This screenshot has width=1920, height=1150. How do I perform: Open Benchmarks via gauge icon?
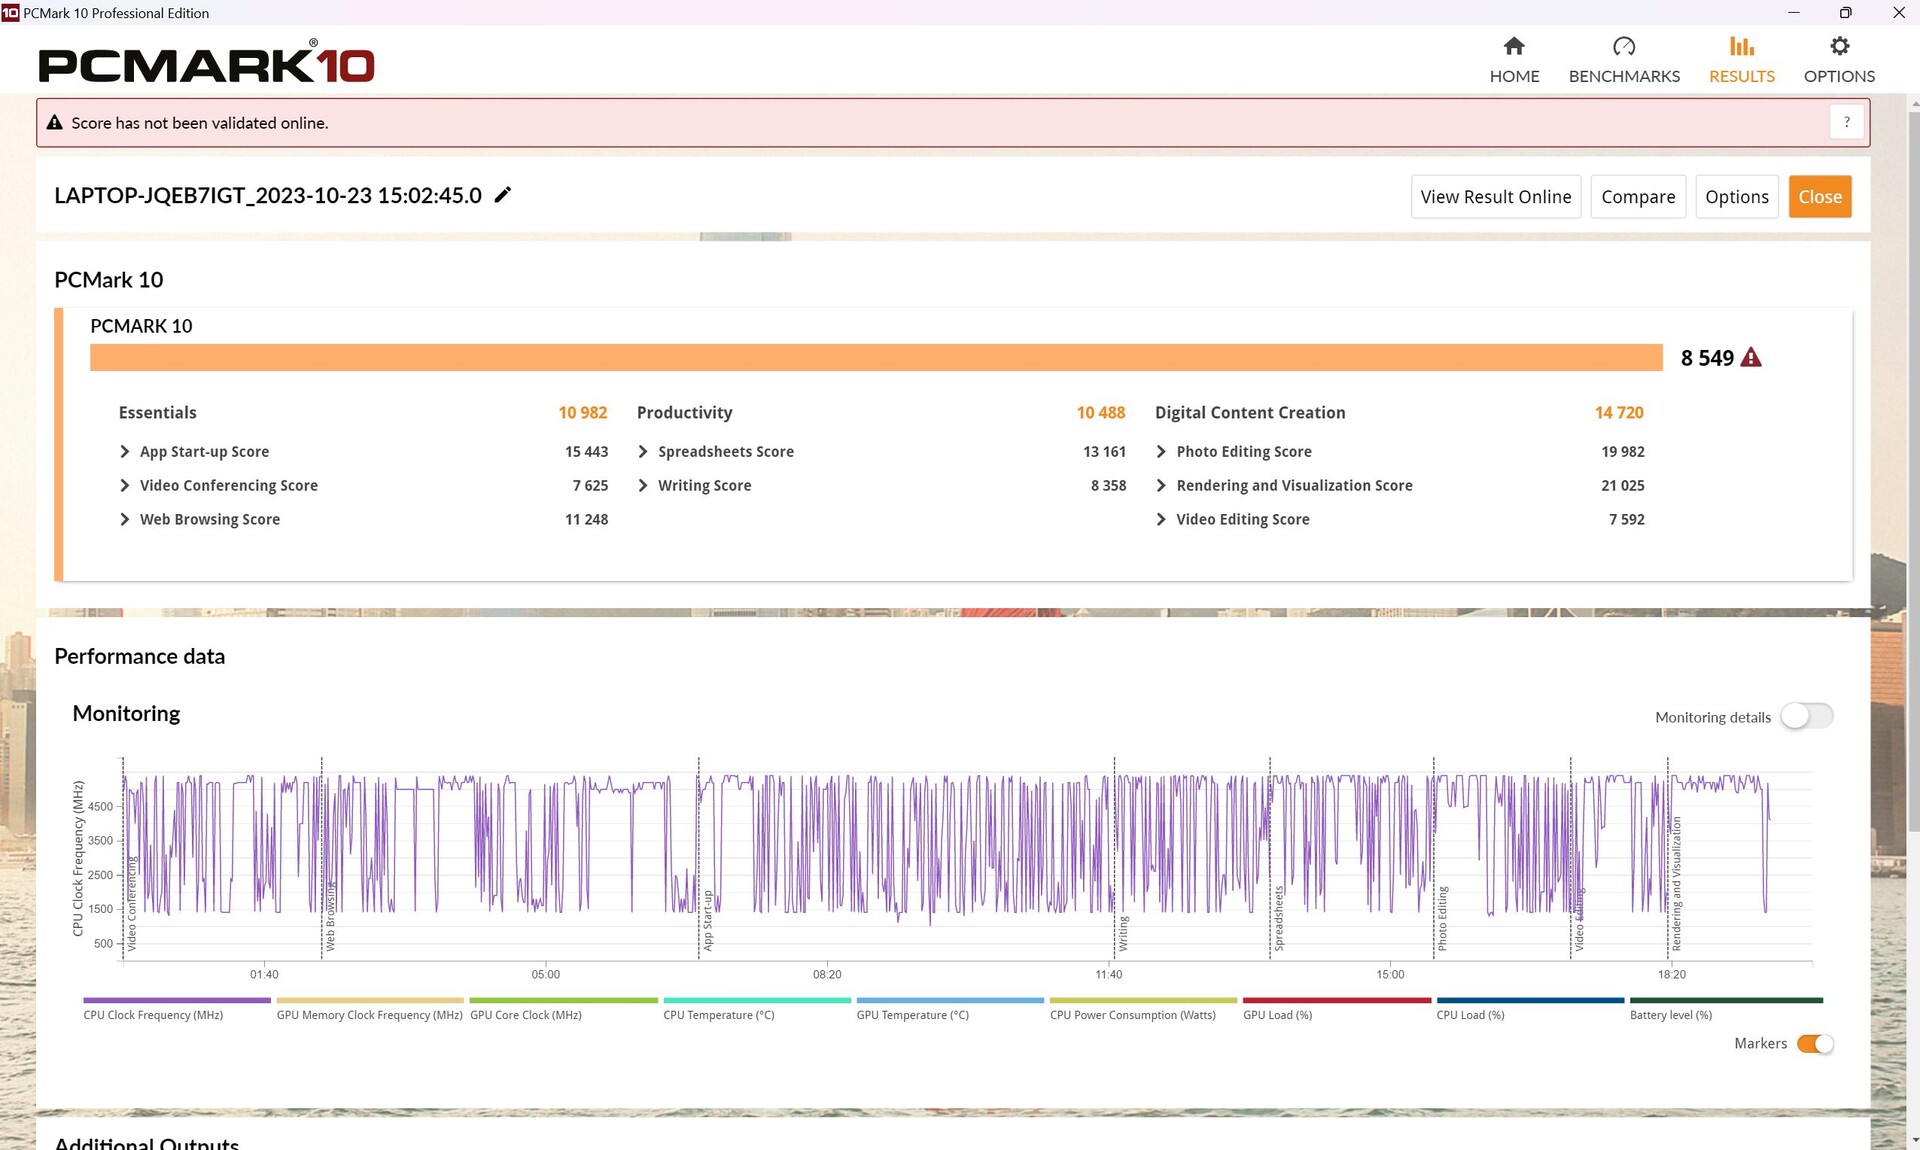pos(1624,46)
